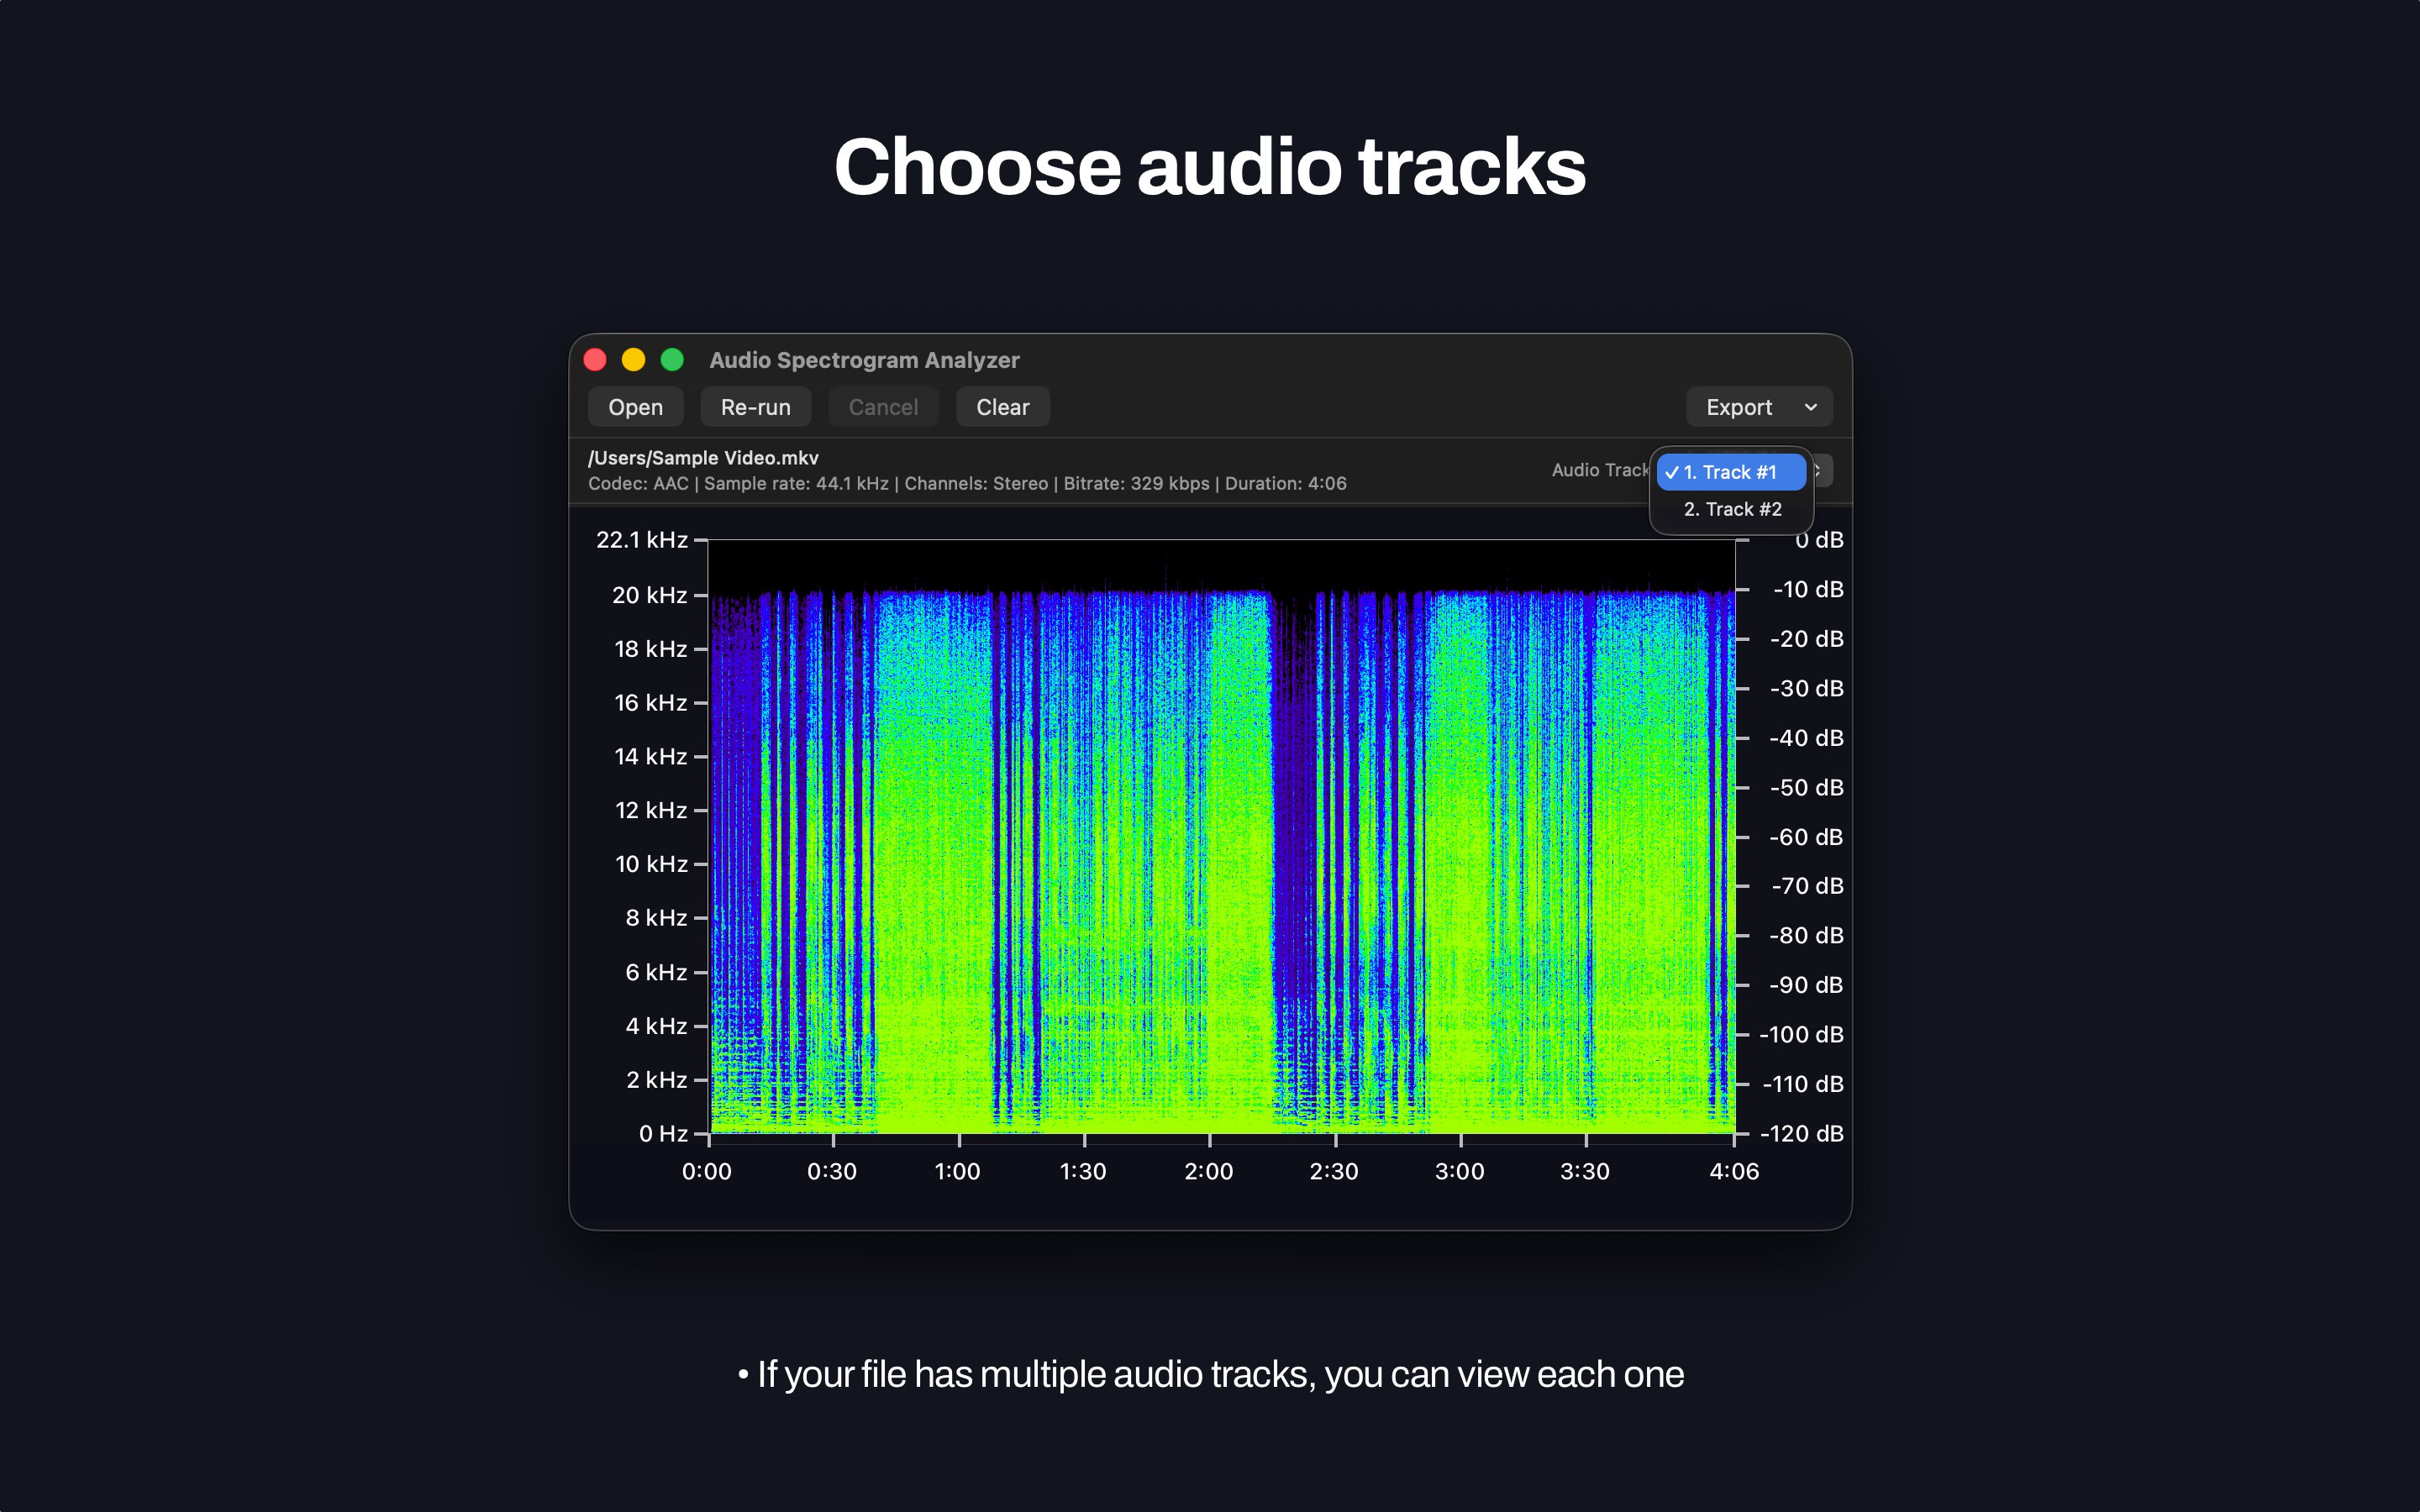Click the Export menu chevron arrow
Viewport: 2420px width, 1512px height.
point(1810,407)
